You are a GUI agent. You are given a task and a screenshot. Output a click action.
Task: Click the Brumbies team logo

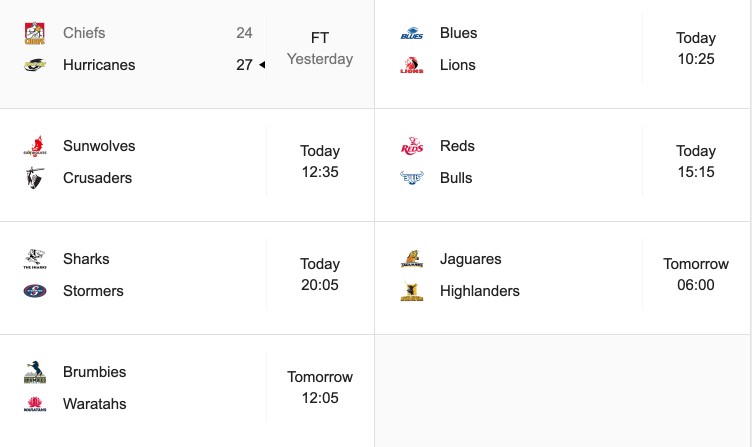35,372
